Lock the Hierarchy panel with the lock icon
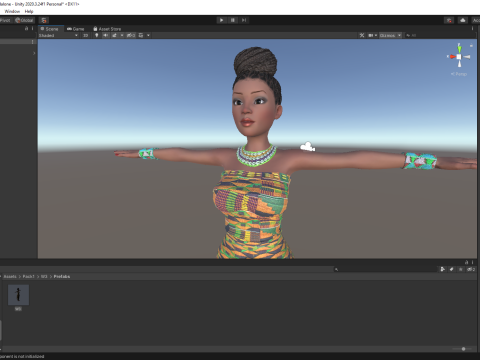This screenshot has height=360, width=480. coord(27,29)
